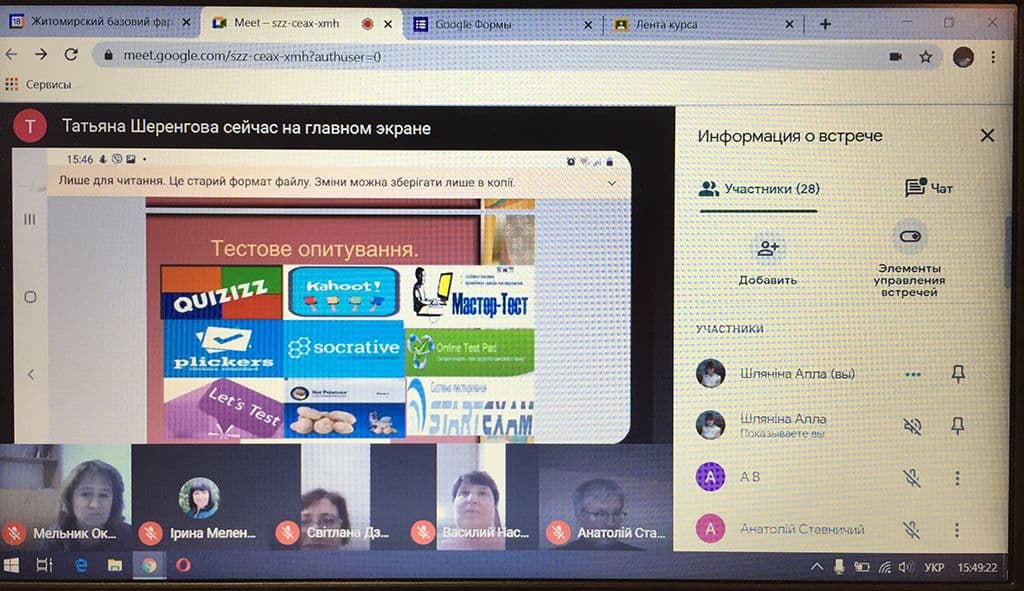Image resolution: width=1024 pixels, height=591 pixels.
Task: Mute Анатолій Ставничий microphone icon
Action: 912,530
